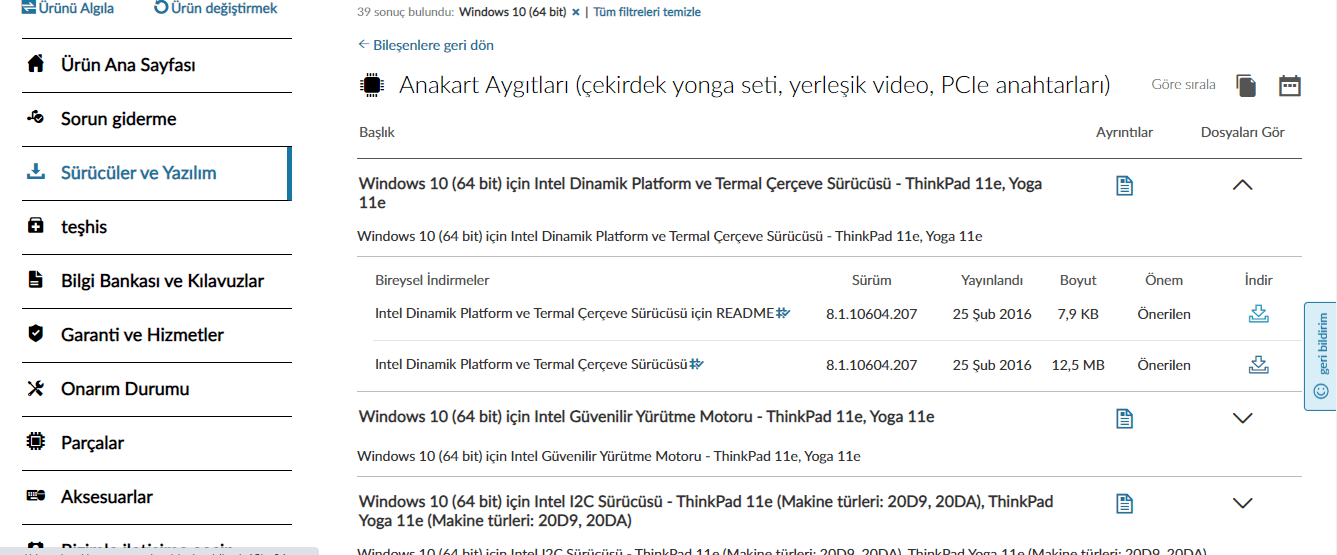This screenshot has height=555, width=1337.
Task: Click the 7,9 KB size value
Action: tap(1078, 314)
